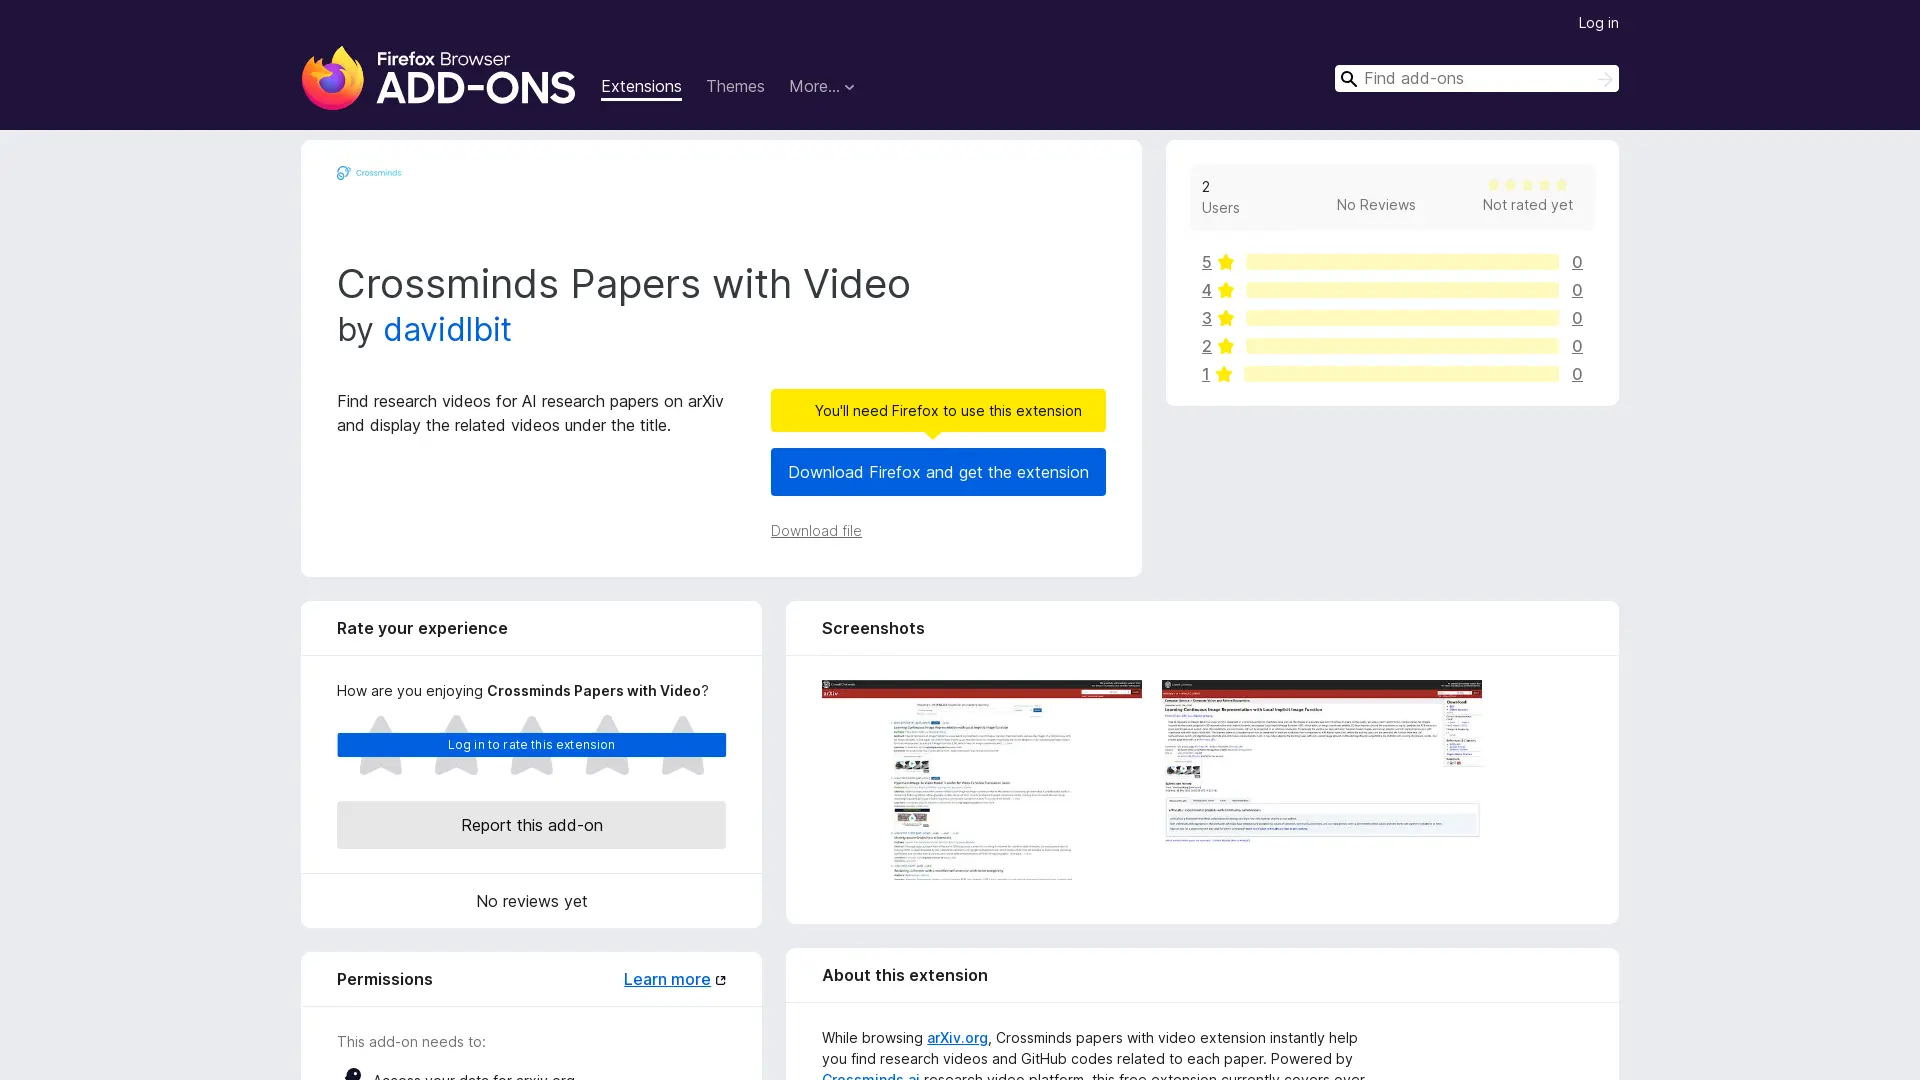
Task: Open the Extensions tab
Action: click(x=641, y=87)
